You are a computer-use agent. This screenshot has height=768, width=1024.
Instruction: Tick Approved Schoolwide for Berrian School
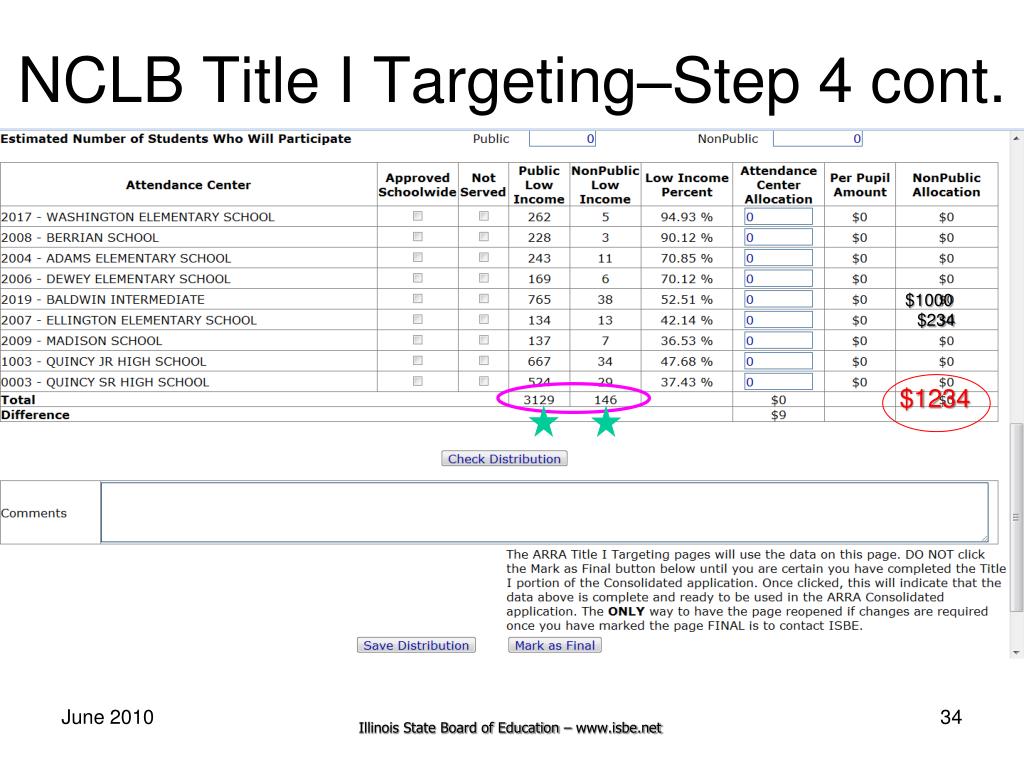coord(418,237)
